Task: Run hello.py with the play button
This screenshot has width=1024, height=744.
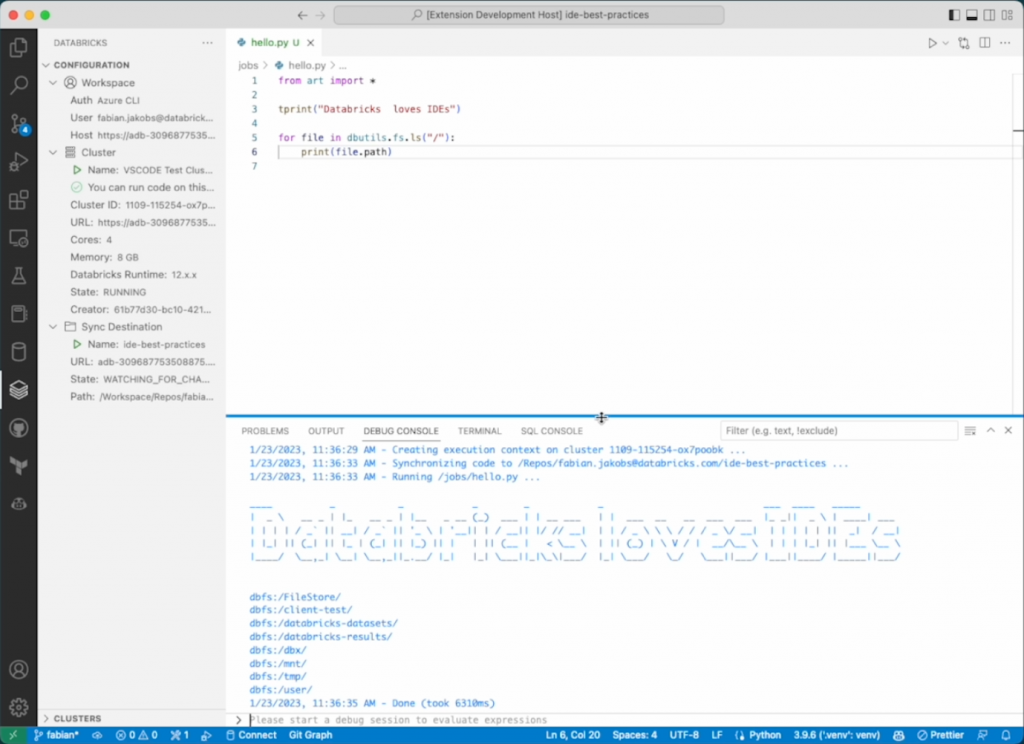Action: point(931,42)
